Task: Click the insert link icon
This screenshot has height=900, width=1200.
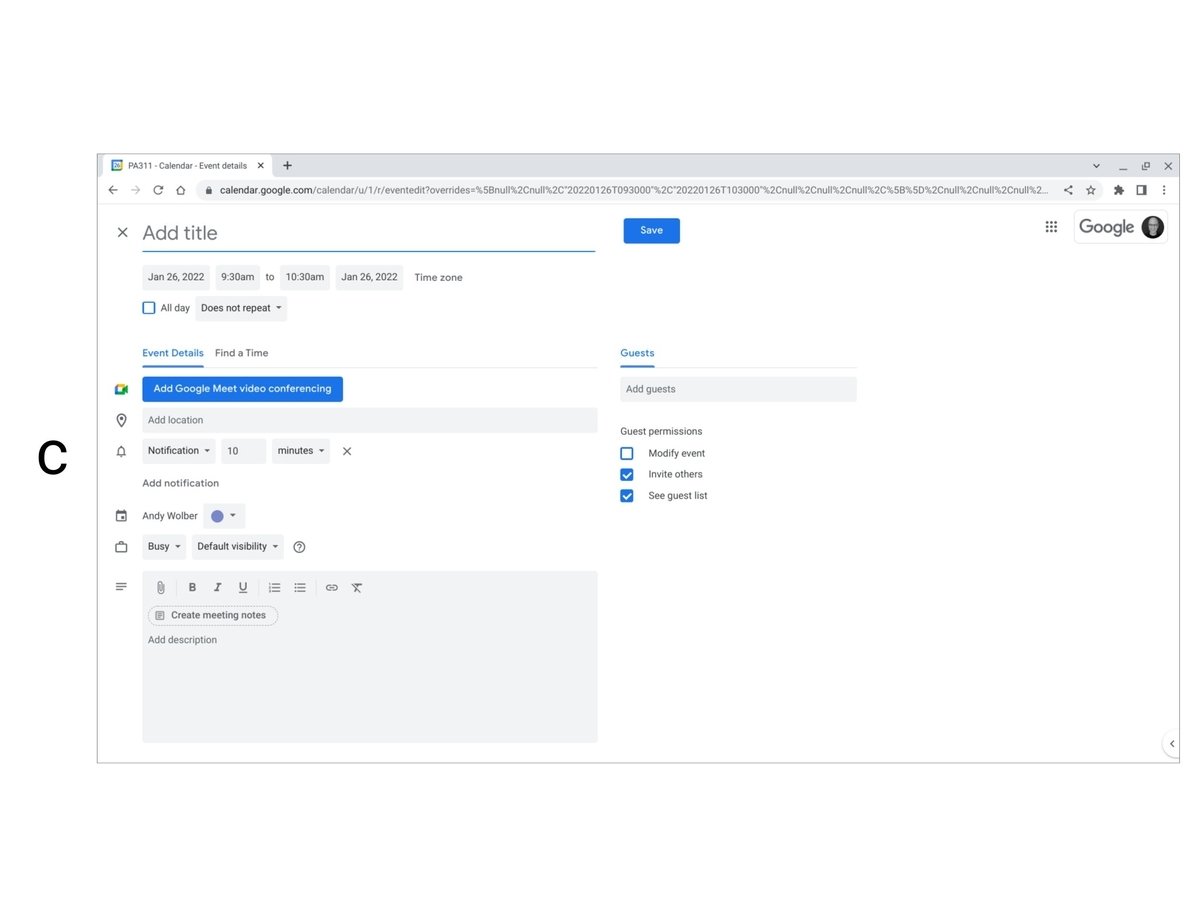Action: 332,588
